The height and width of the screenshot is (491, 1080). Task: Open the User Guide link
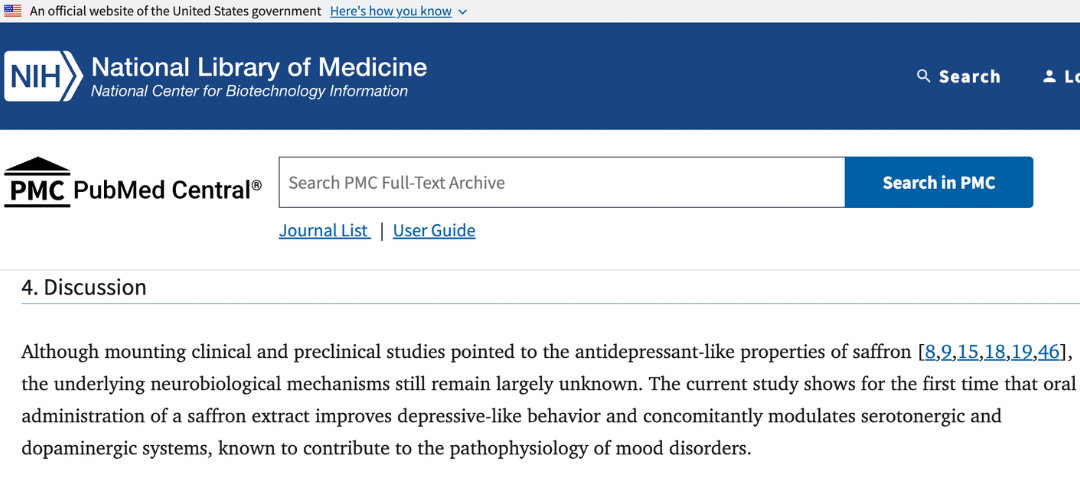pos(434,230)
